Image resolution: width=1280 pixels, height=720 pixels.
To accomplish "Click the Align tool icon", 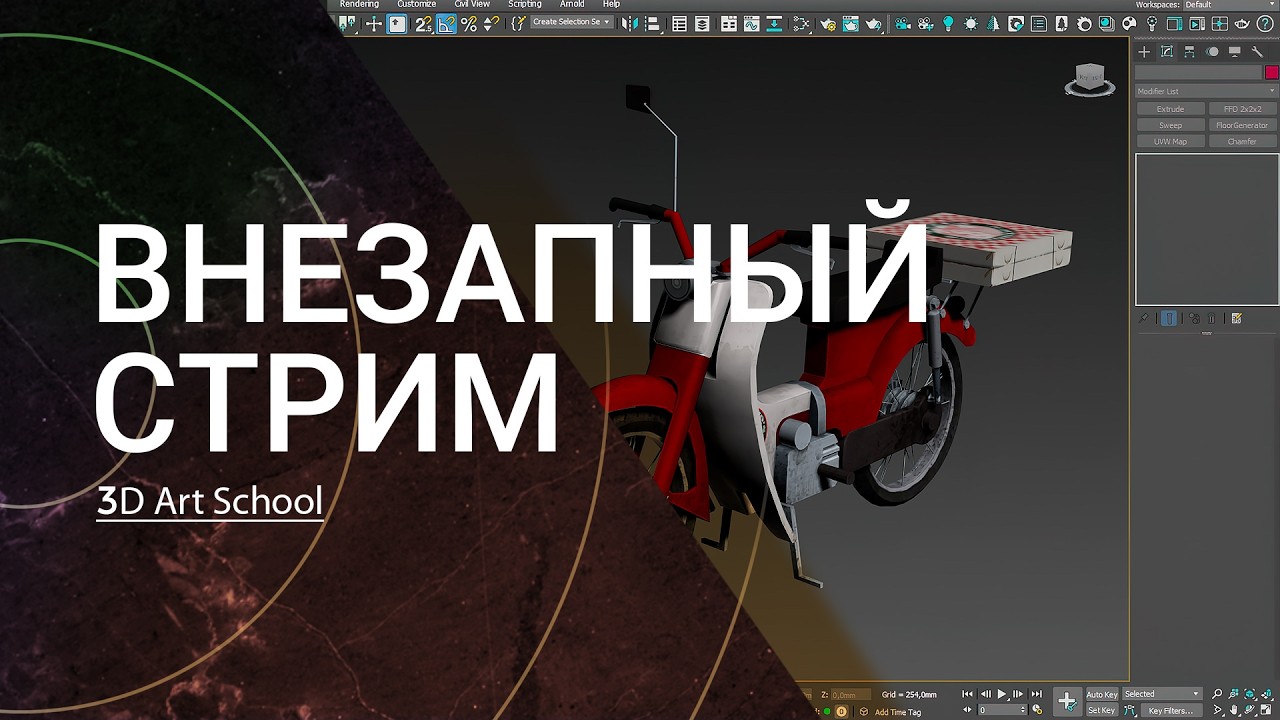I will click(x=653, y=24).
